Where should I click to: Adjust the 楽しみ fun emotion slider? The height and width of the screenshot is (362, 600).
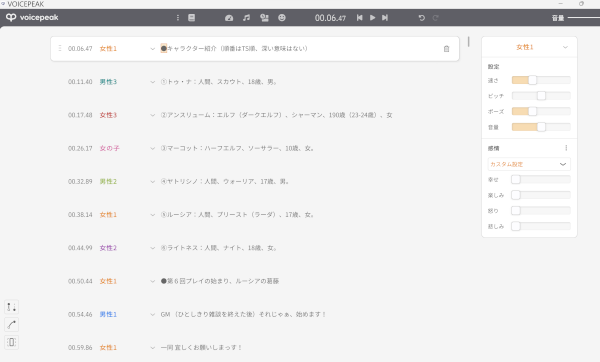tap(541, 195)
